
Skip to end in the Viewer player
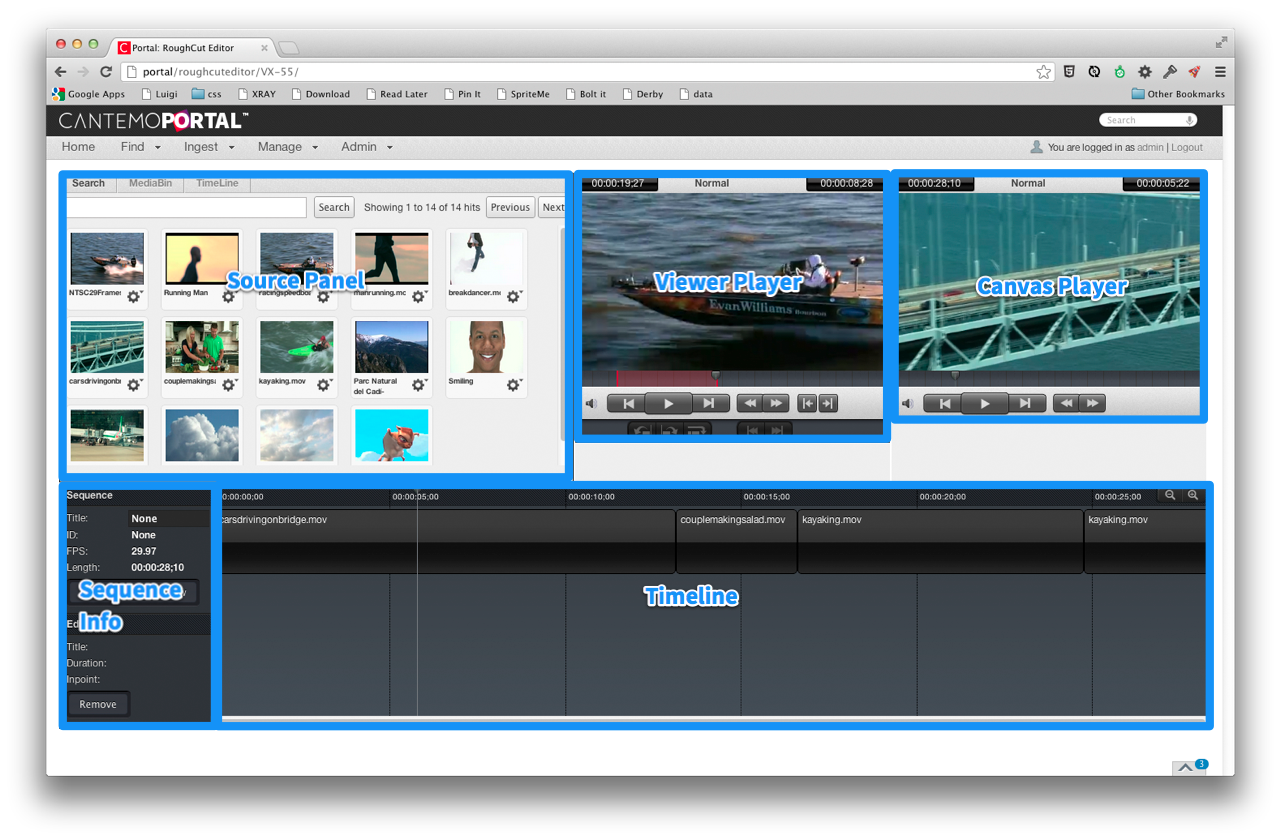(709, 403)
